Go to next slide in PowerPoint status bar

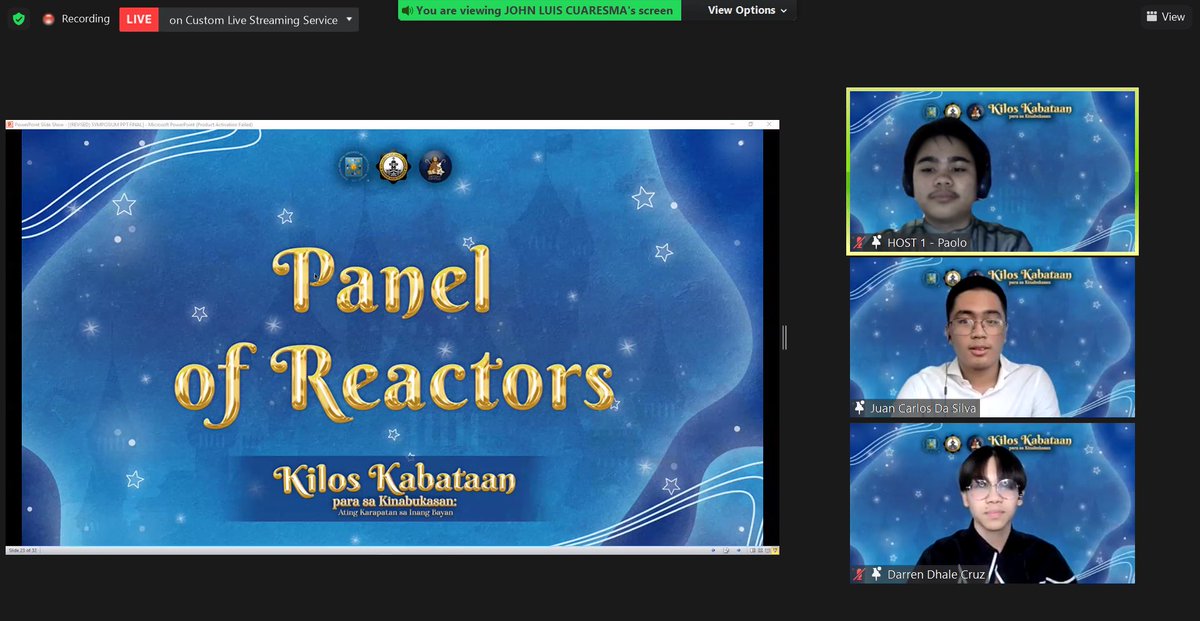[739, 550]
